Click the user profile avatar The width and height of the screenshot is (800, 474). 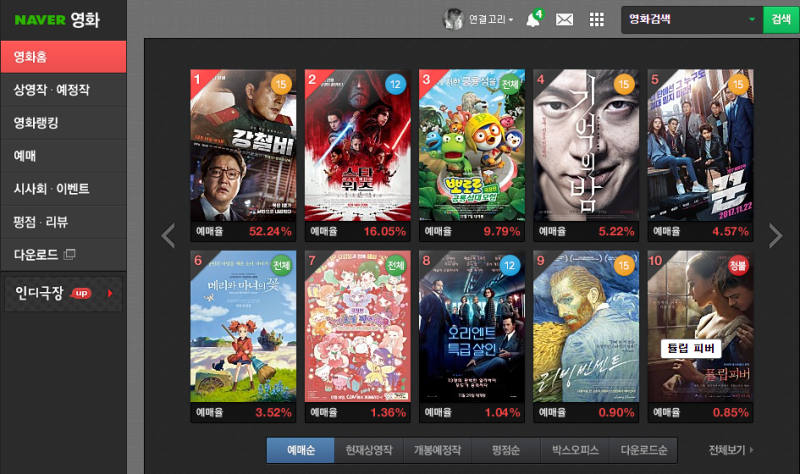pos(453,19)
